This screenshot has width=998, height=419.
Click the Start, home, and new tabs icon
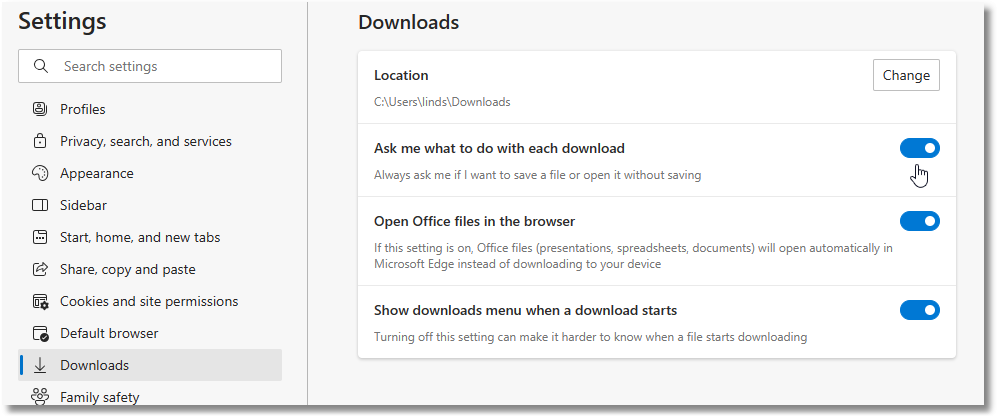40,237
